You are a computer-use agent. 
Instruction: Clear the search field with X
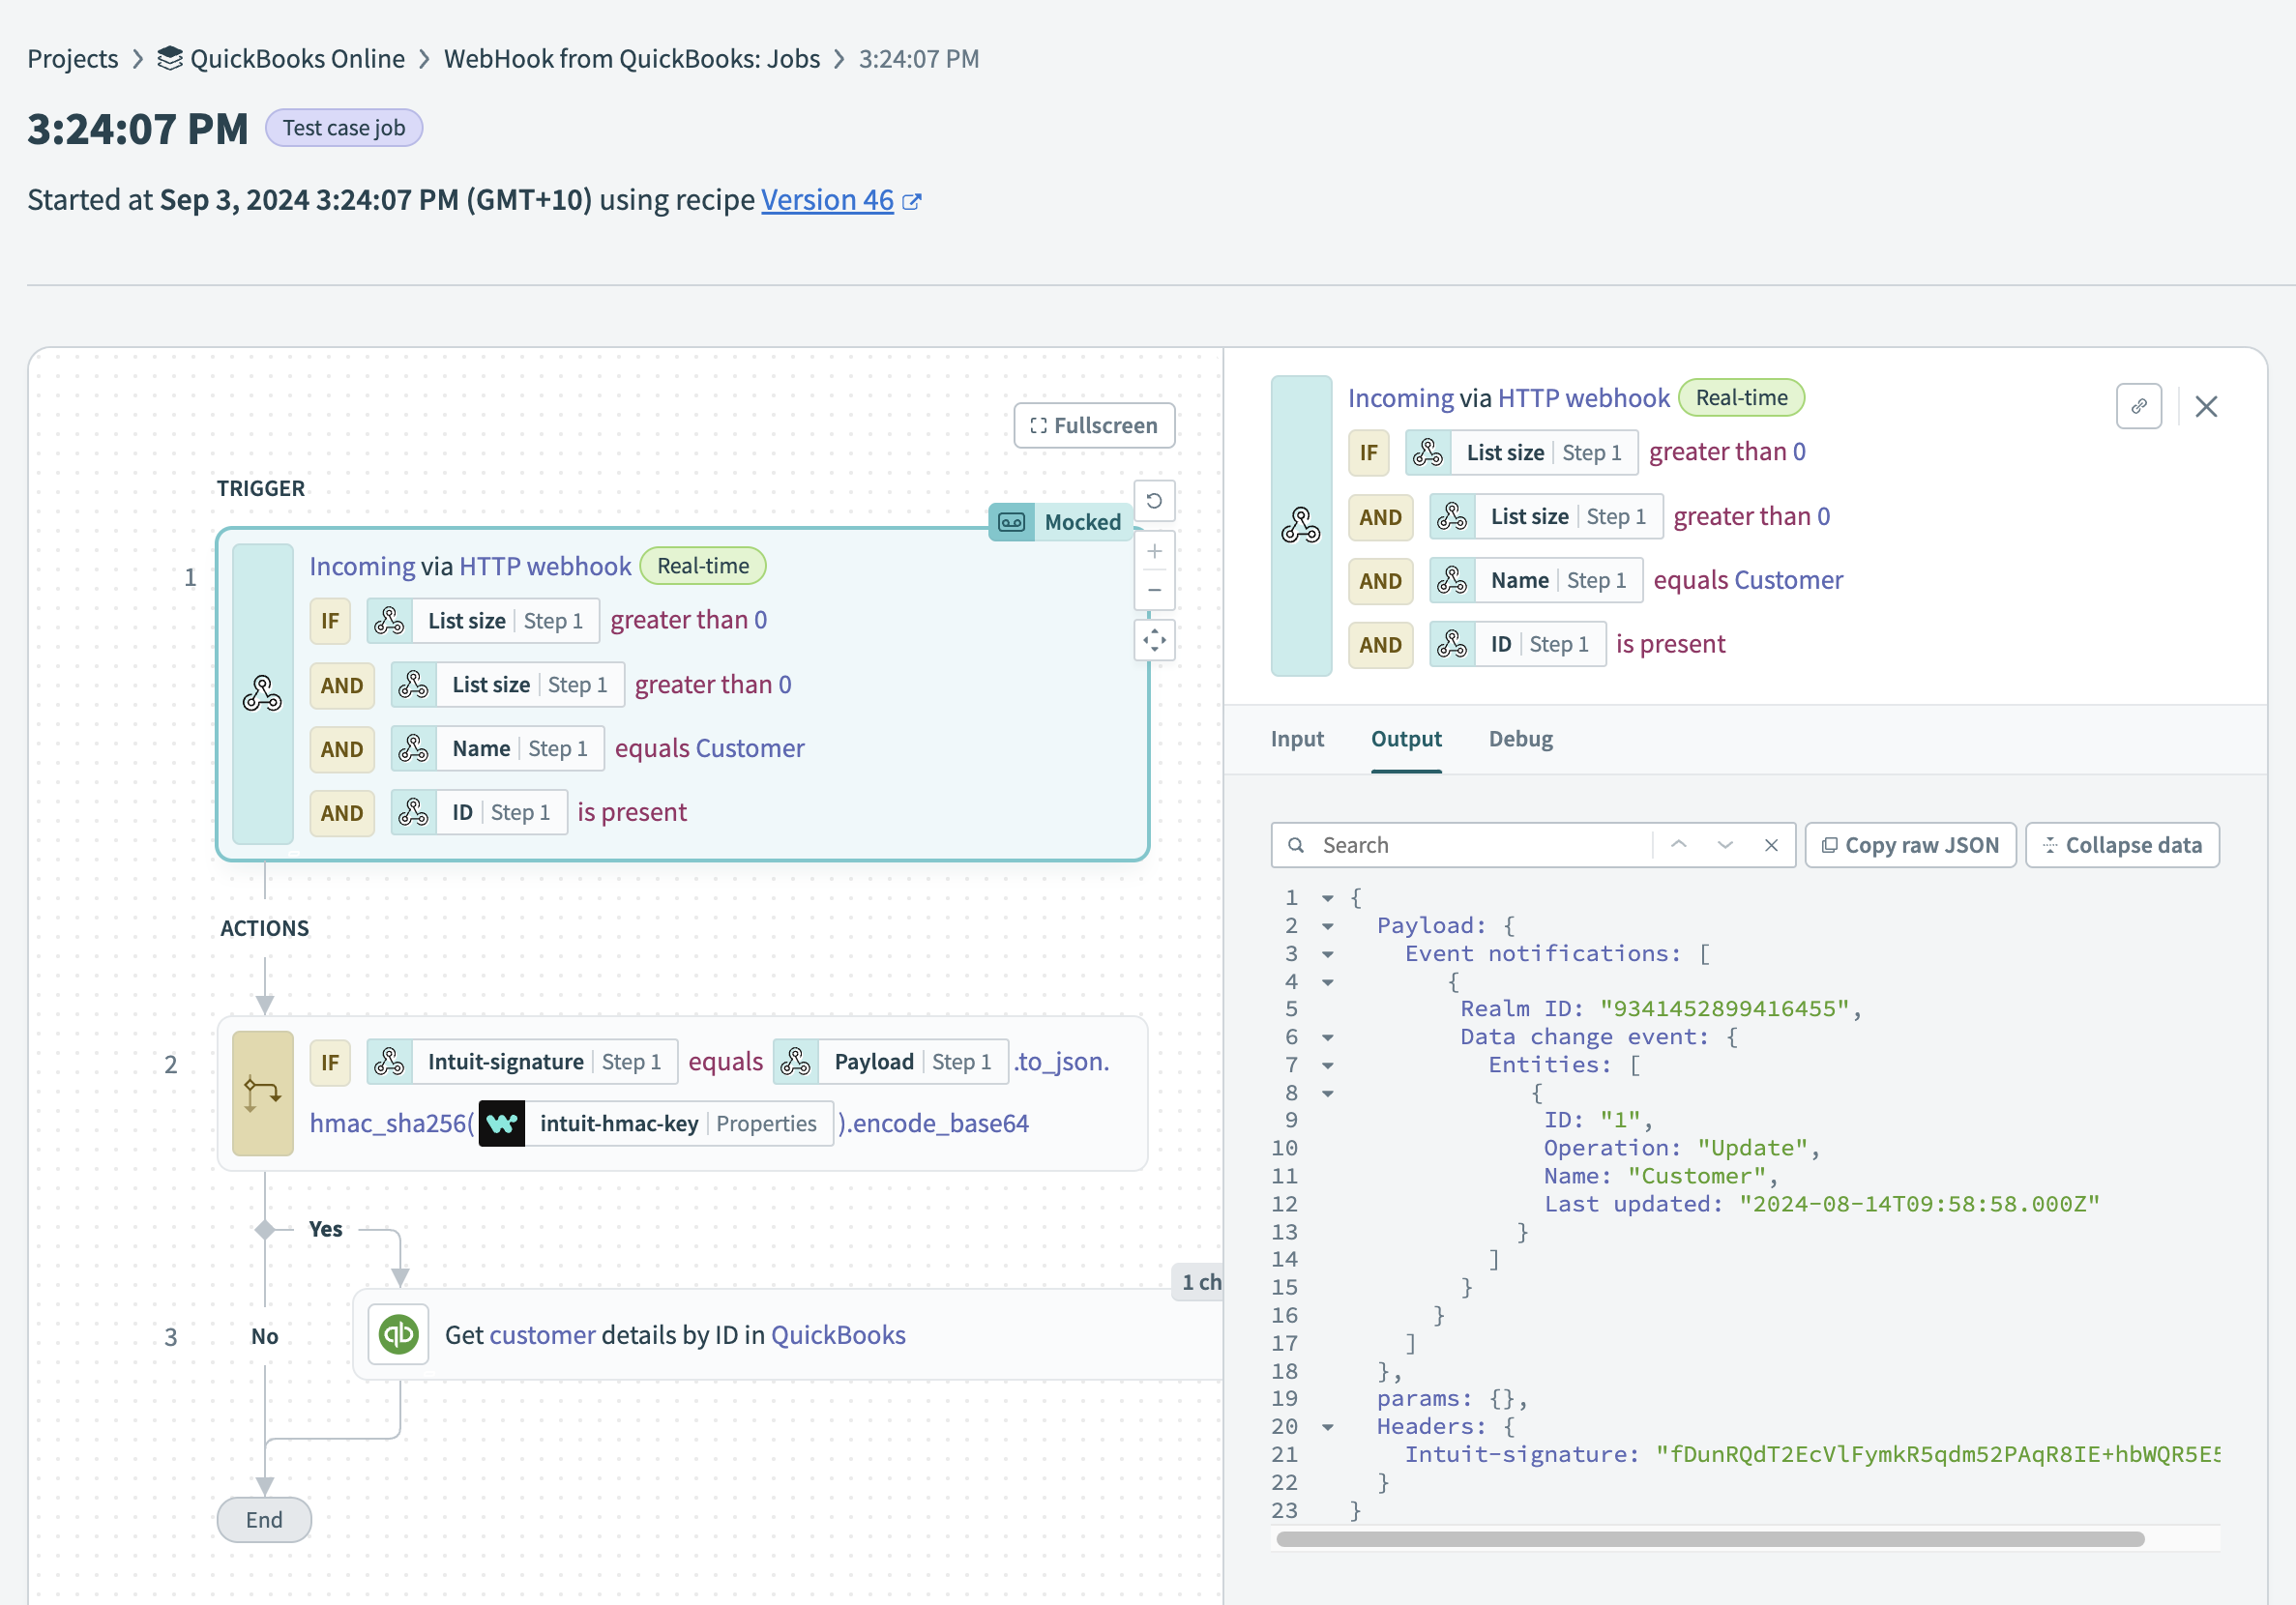[x=1771, y=845]
